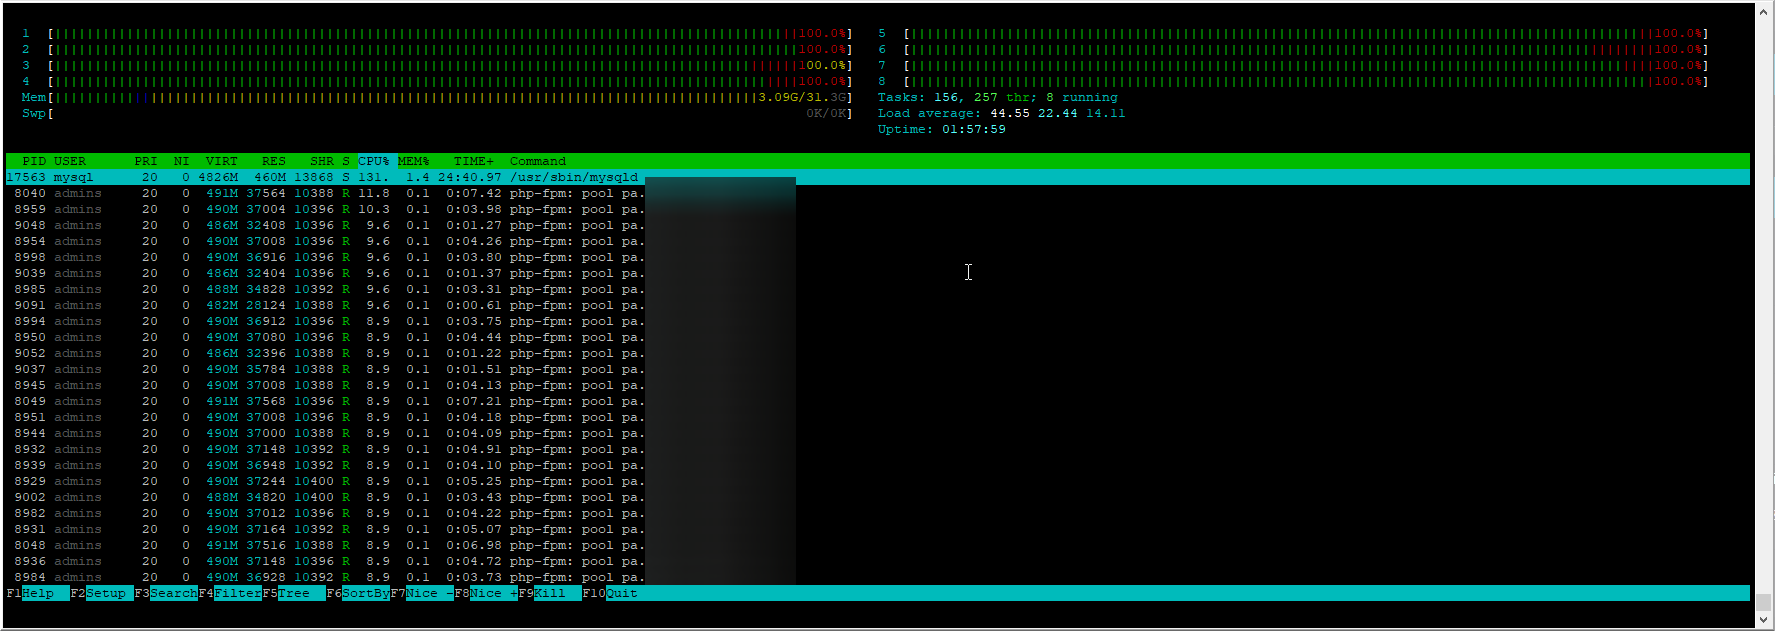Select the TIME+ column header

pyautogui.click(x=473, y=161)
